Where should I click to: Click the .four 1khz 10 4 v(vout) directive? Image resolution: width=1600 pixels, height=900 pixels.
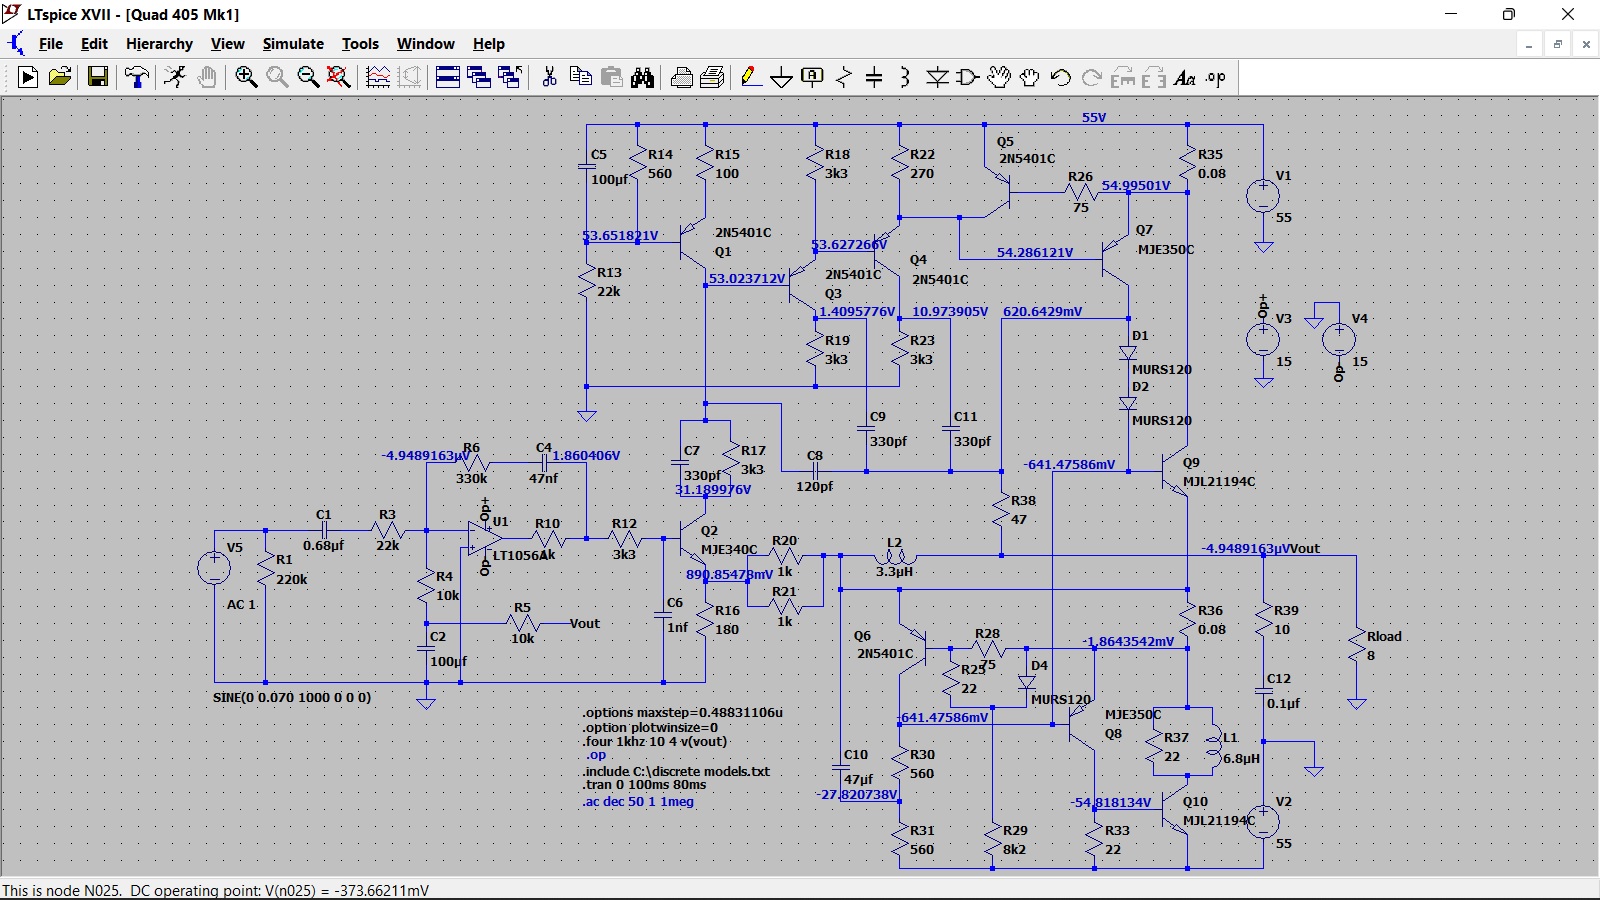[655, 741]
